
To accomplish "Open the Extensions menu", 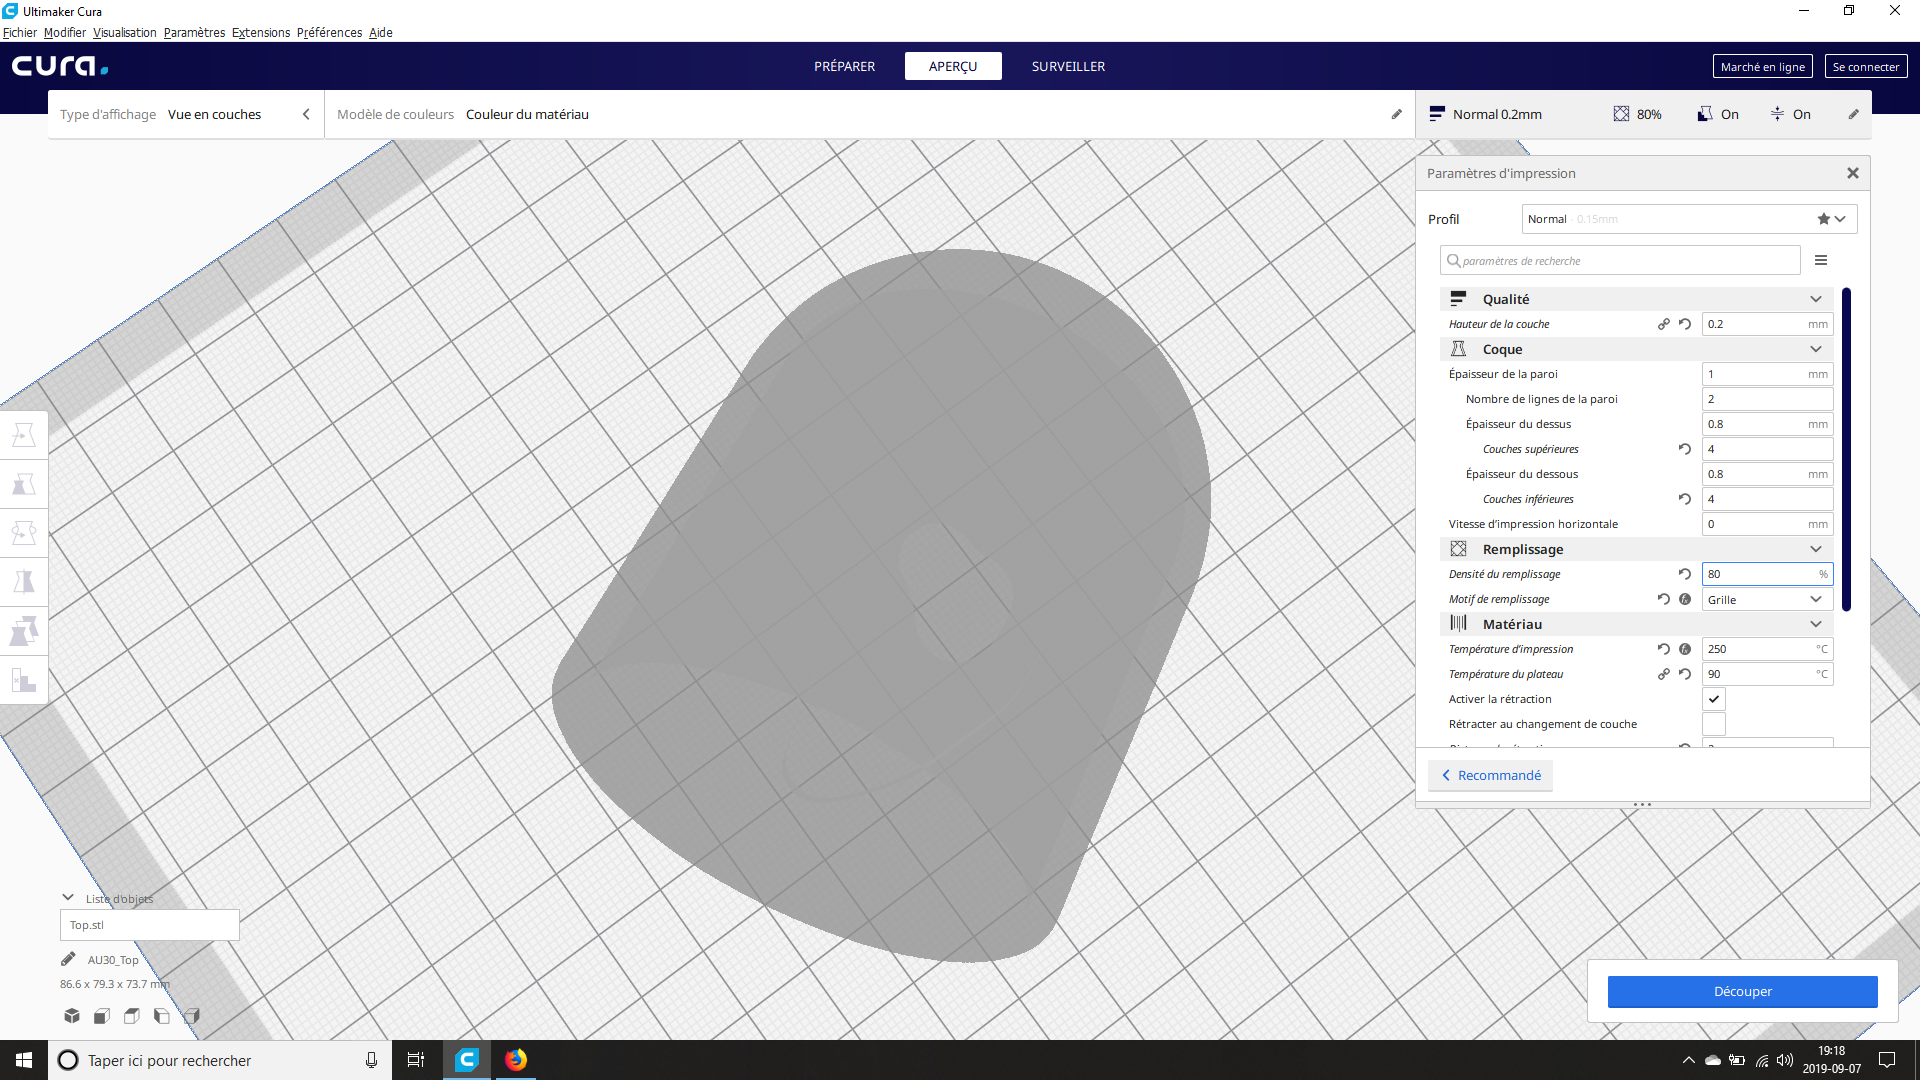I will point(261,32).
